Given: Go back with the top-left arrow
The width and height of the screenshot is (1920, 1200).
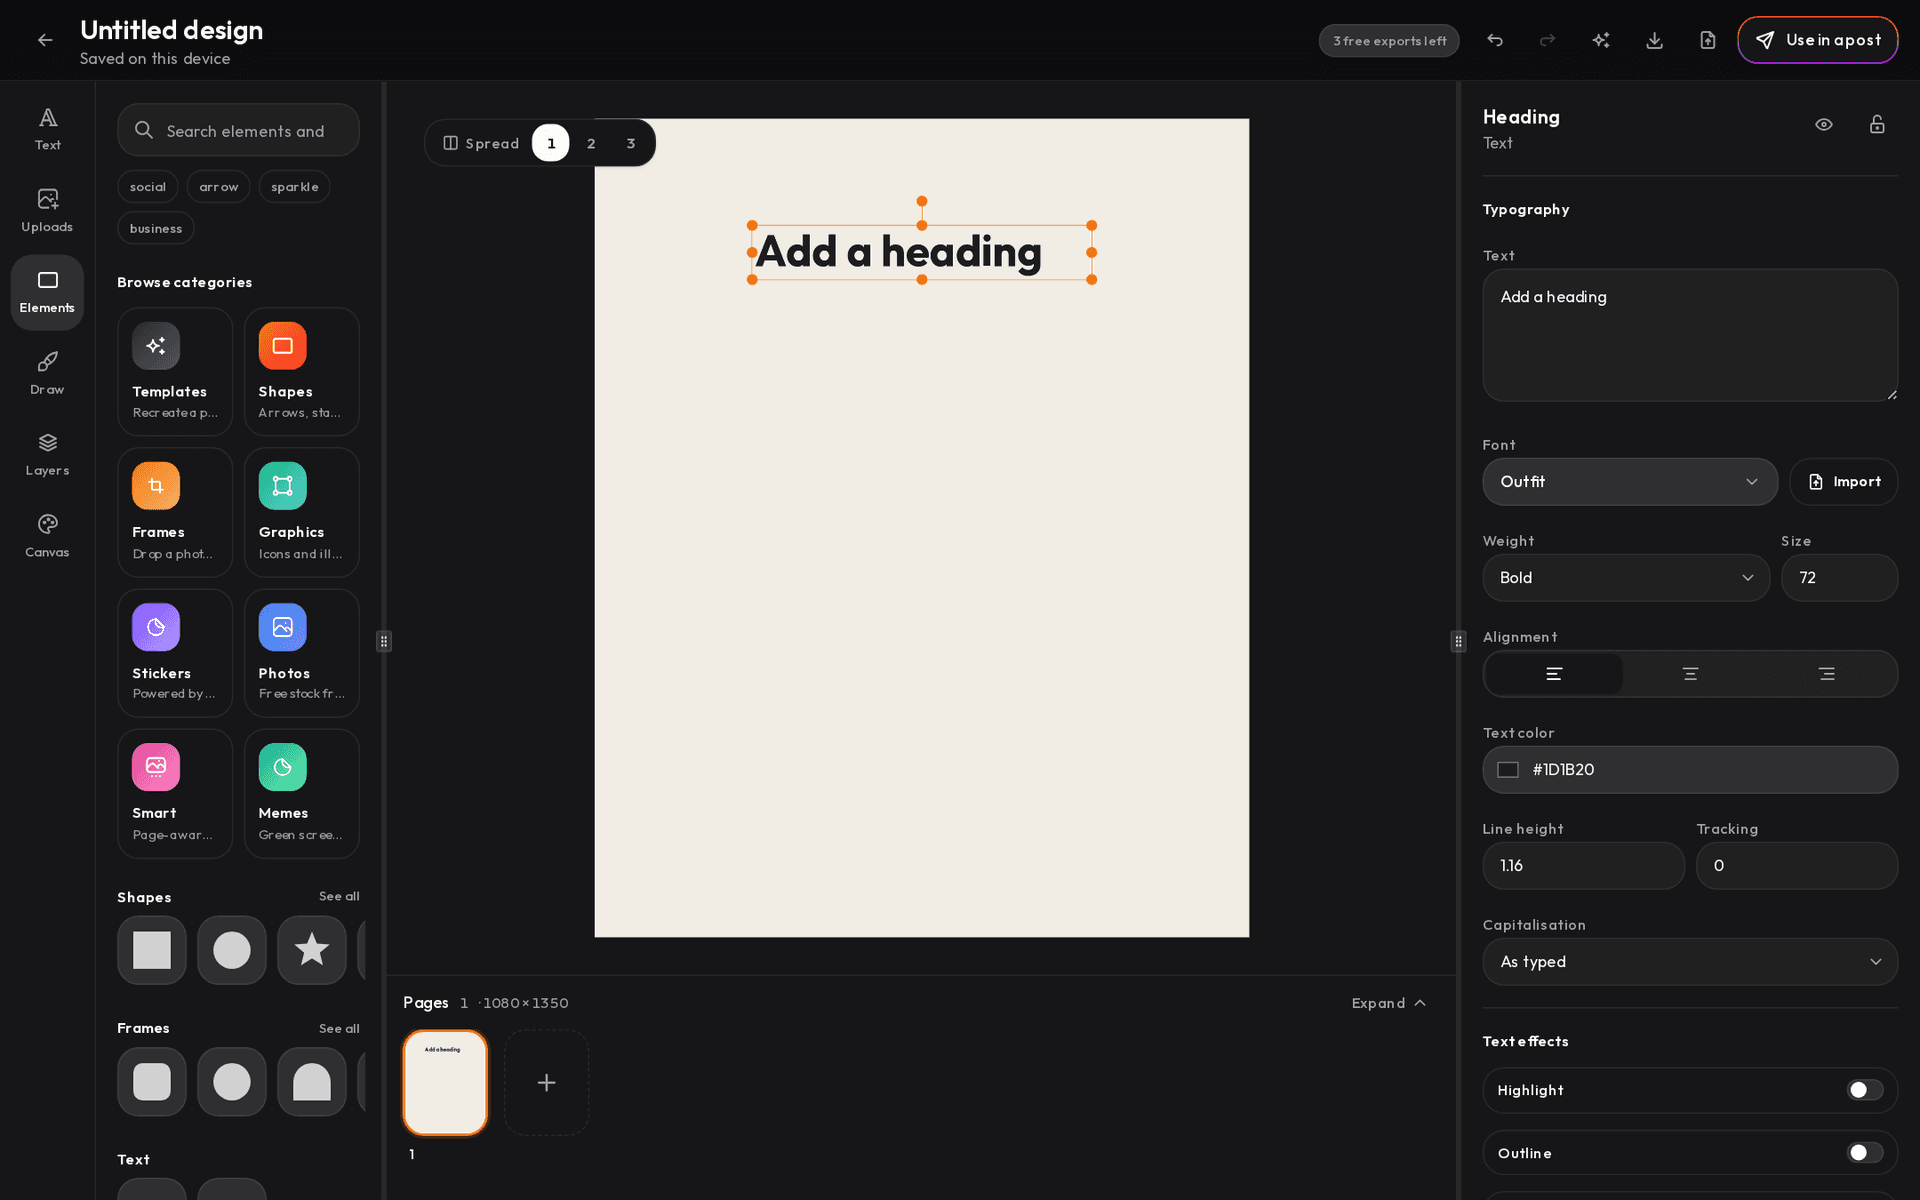Looking at the screenshot, I should tap(45, 40).
